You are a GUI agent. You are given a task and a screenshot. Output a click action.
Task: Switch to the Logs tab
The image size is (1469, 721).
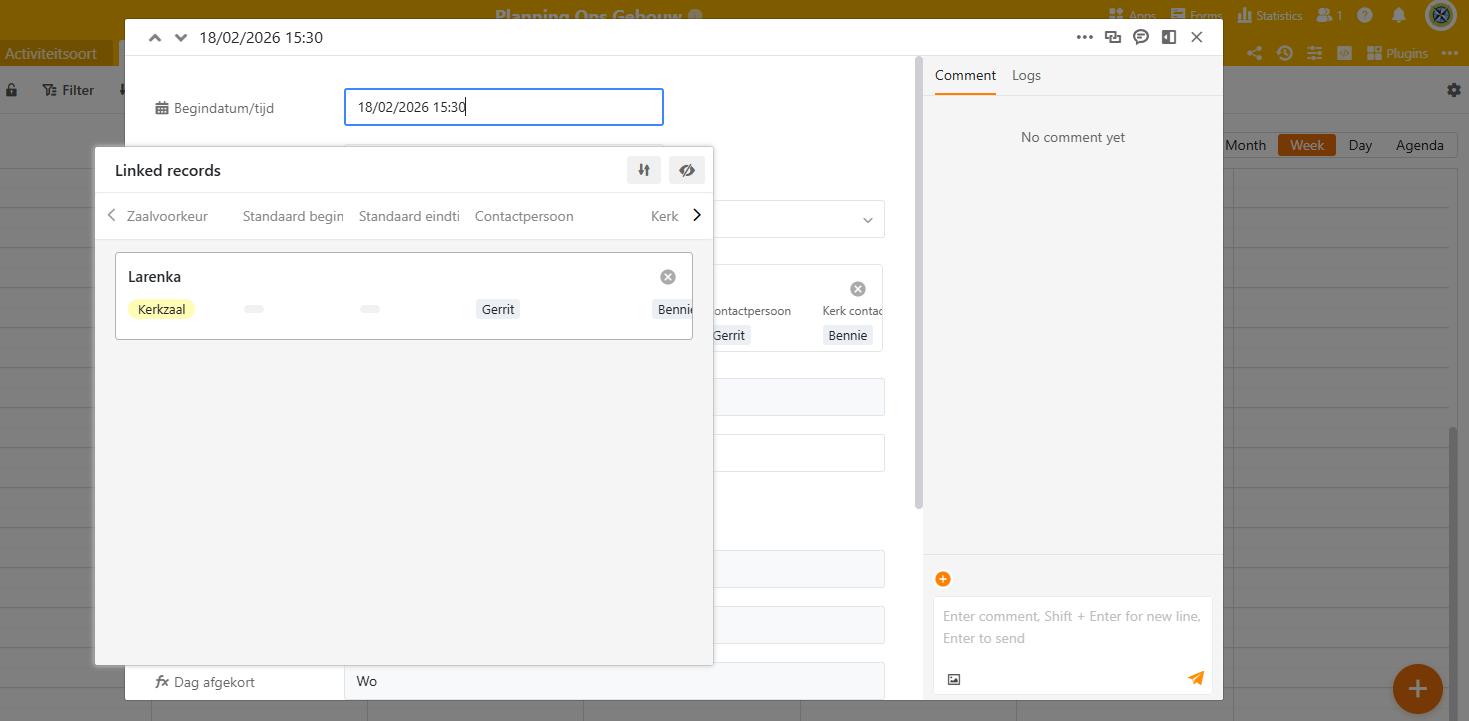pyautogui.click(x=1026, y=75)
